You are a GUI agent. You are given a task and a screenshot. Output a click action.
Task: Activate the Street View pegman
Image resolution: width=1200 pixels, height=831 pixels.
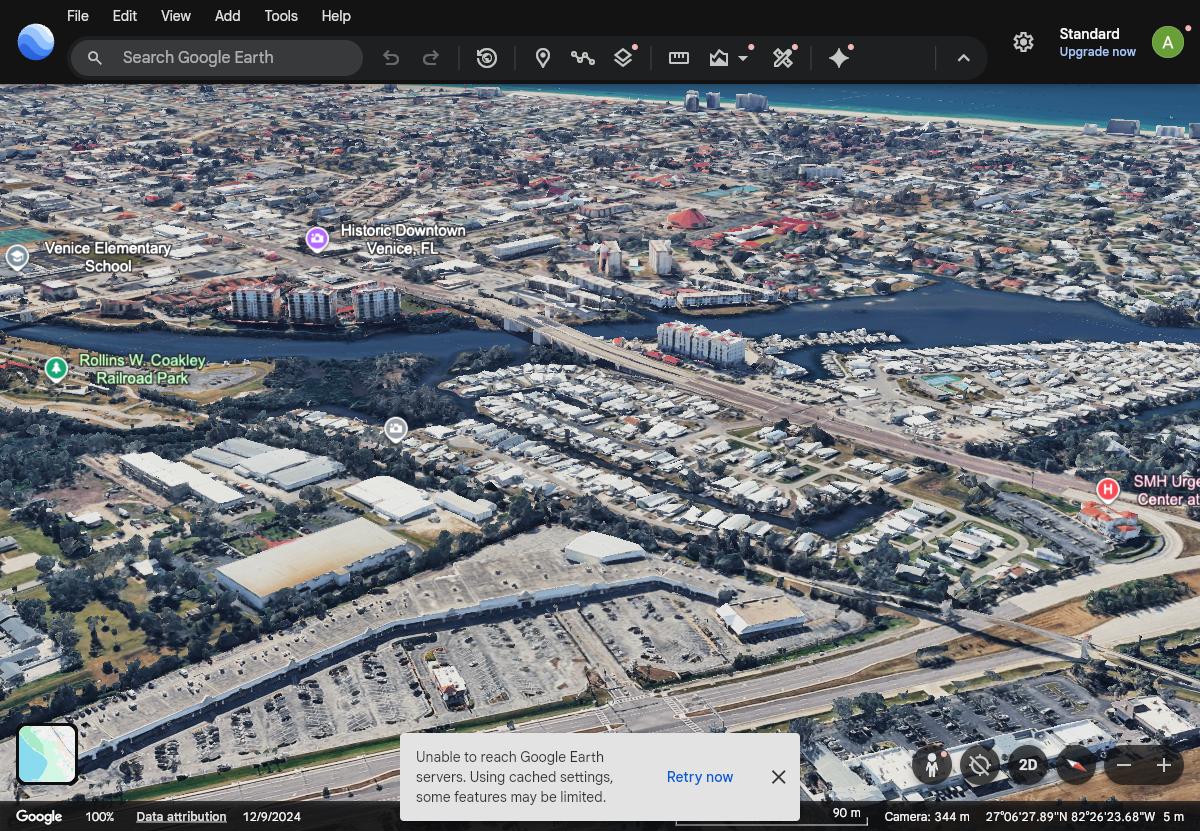[x=931, y=766]
